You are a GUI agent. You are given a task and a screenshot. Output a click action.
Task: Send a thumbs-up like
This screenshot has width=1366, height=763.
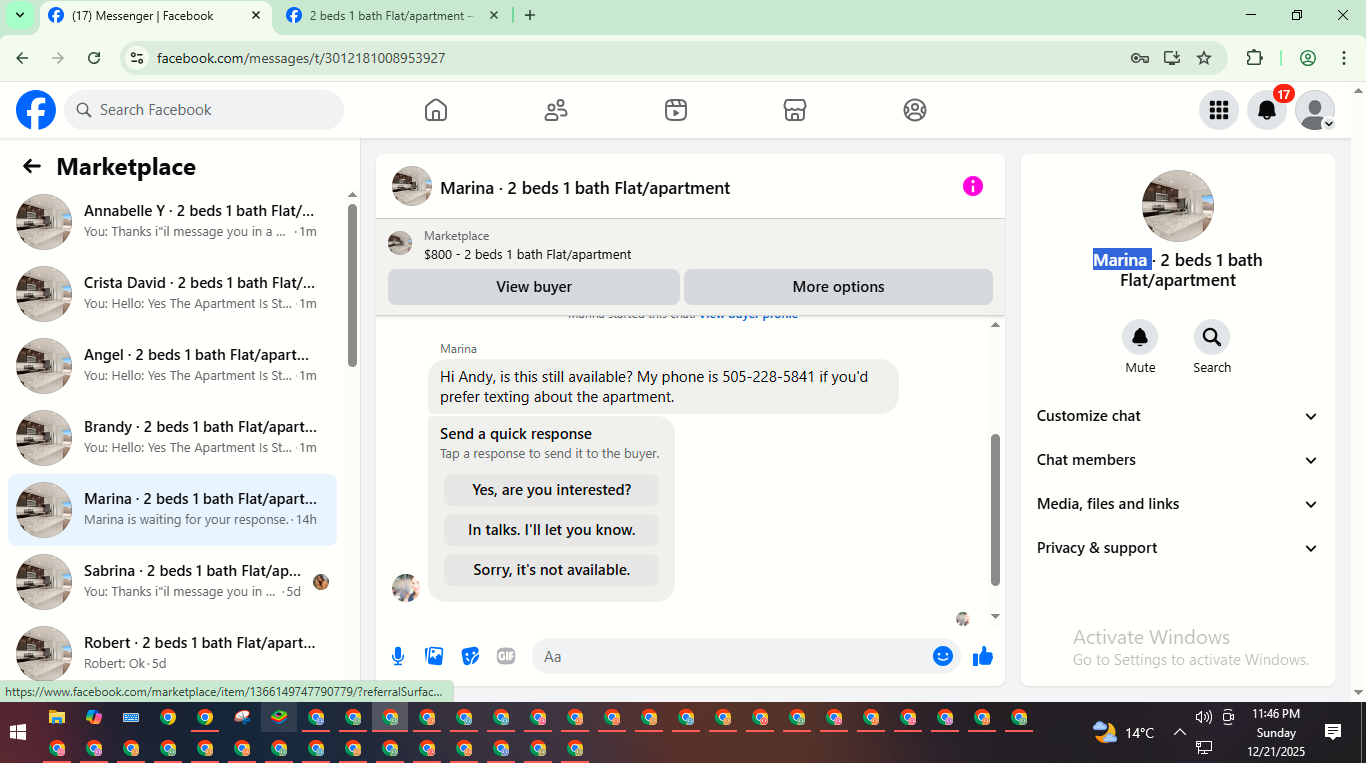983,656
